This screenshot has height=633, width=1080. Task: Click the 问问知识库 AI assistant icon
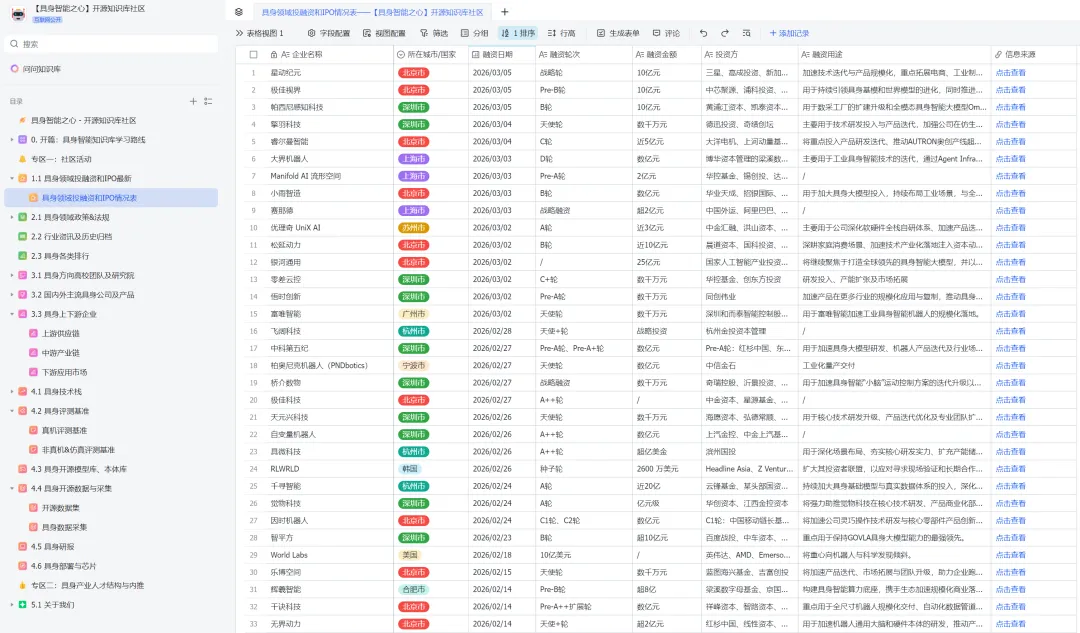(x=14, y=69)
